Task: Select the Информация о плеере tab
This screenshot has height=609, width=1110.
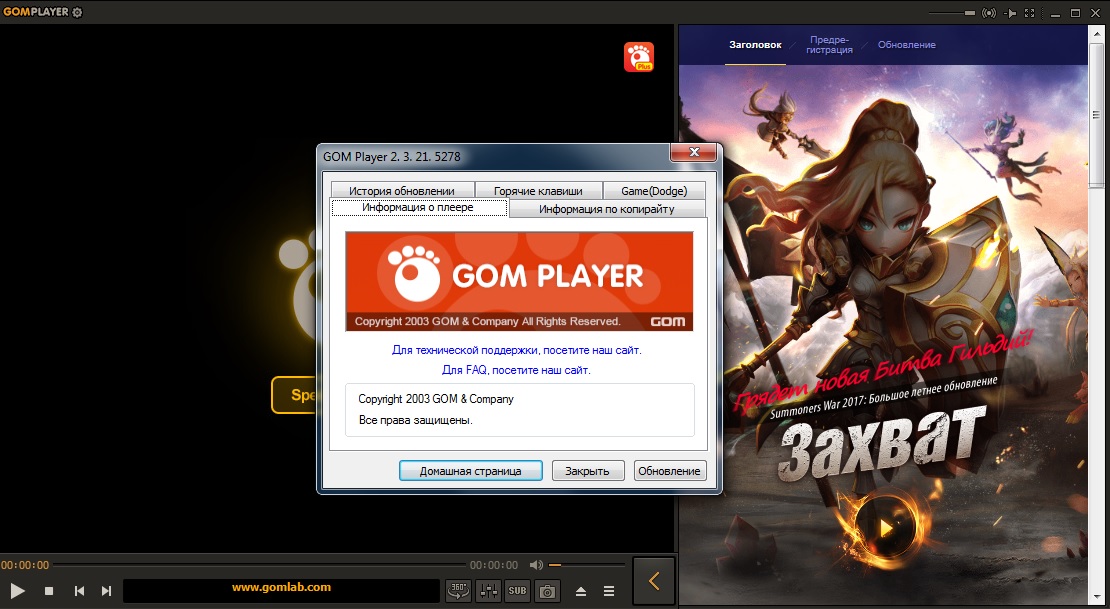Action: pyautogui.click(x=418, y=207)
